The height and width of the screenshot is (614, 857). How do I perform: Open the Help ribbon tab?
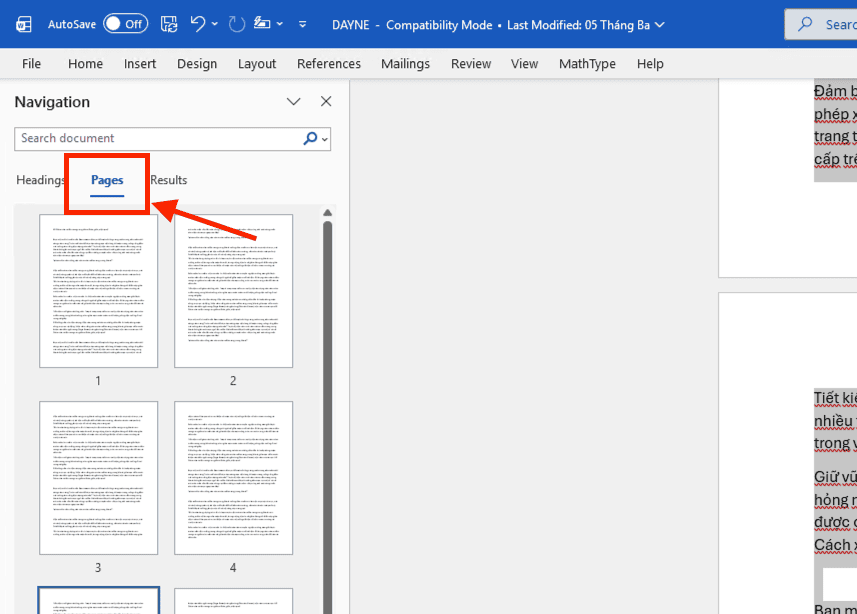click(650, 64)
